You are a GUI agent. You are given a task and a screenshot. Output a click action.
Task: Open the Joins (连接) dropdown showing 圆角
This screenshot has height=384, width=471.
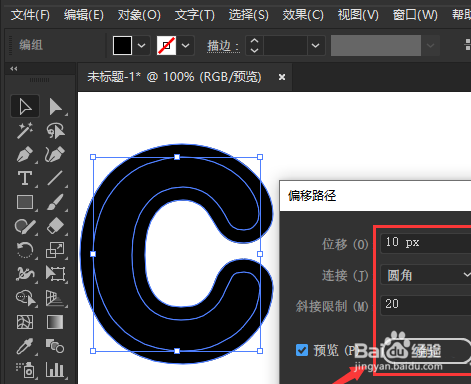tap(426, 275)
